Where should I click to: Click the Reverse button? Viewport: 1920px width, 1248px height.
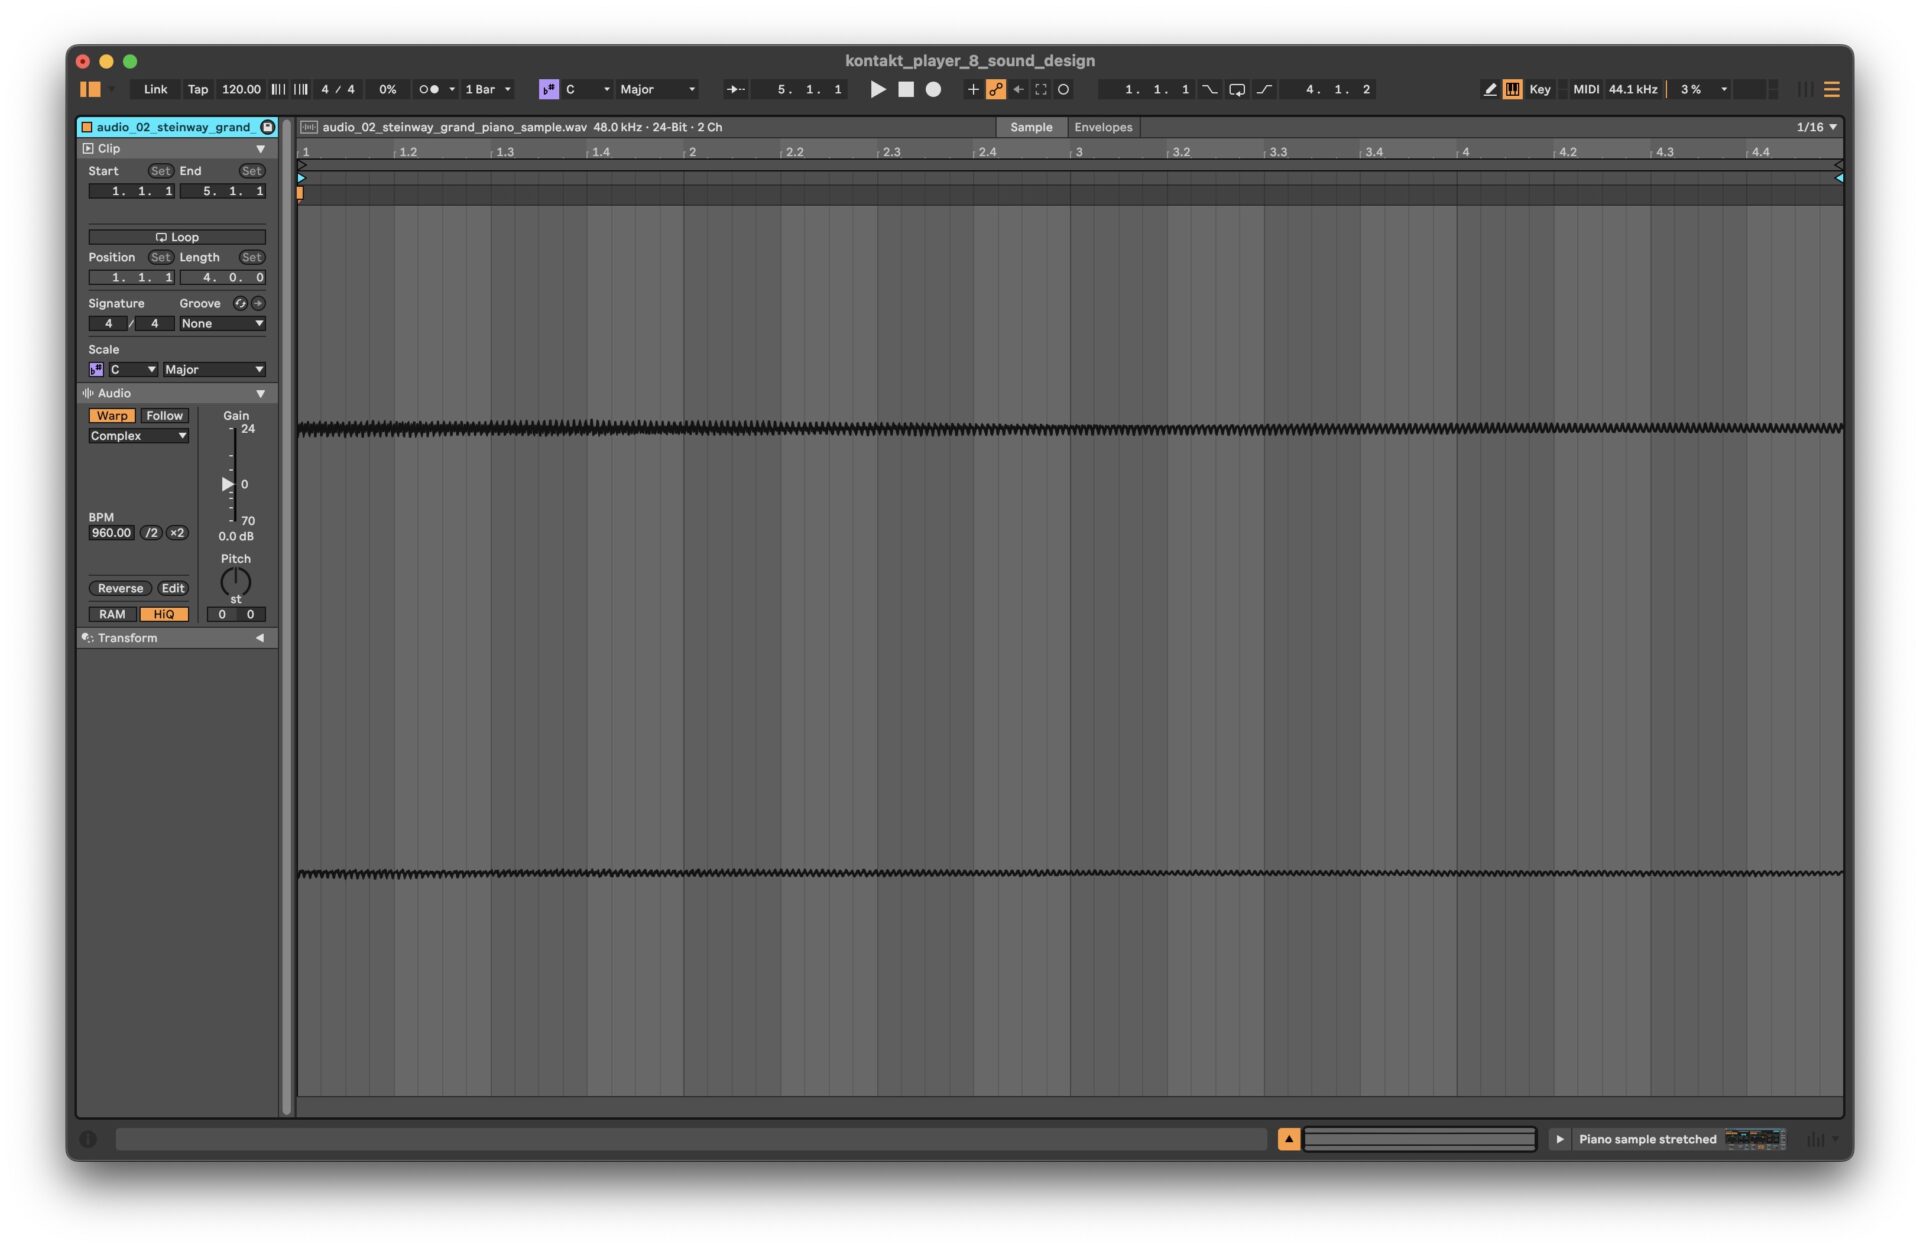click(119, 588)
